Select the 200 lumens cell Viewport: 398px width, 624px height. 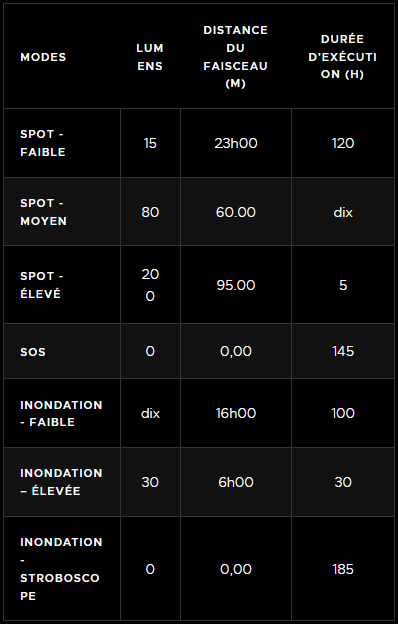click(150, 285)
